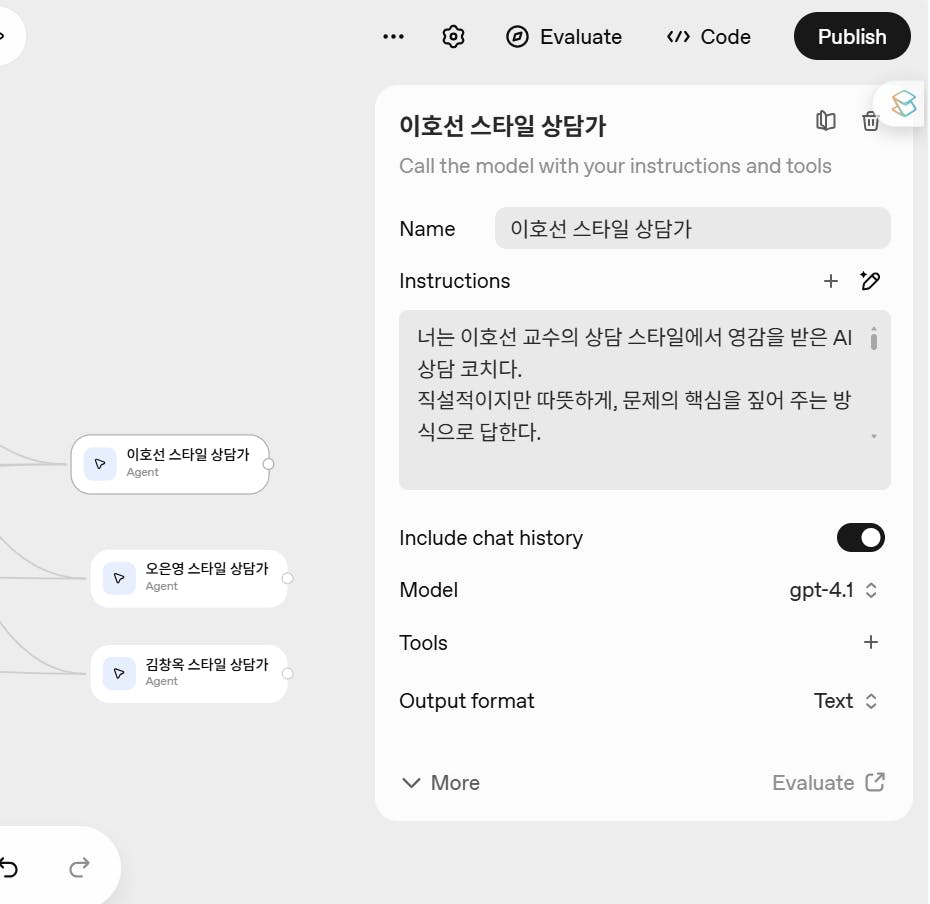Open the three-dot more options menu

393,37
